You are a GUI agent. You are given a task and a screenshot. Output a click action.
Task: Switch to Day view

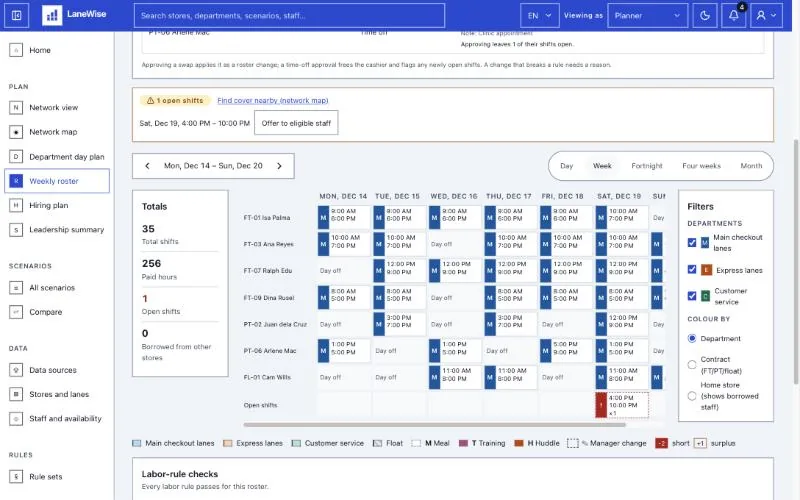tap(566, 166)
